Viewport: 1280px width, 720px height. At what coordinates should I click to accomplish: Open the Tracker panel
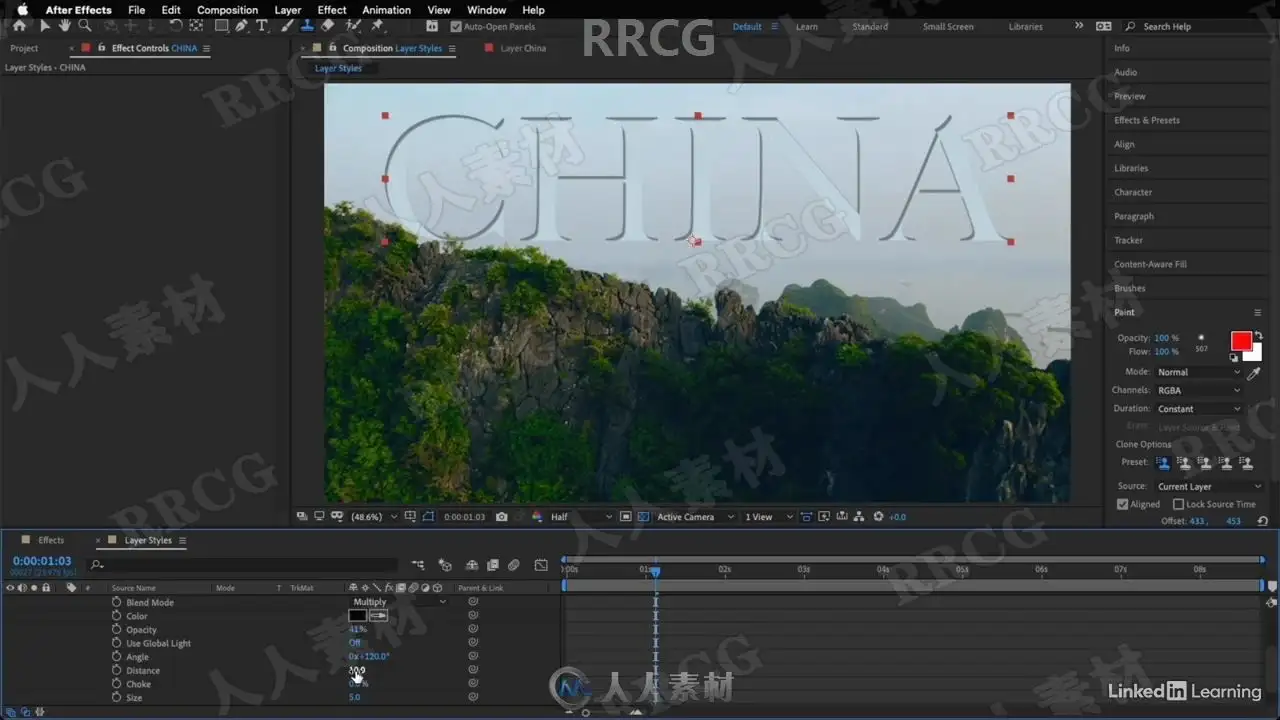[1128, 240]
